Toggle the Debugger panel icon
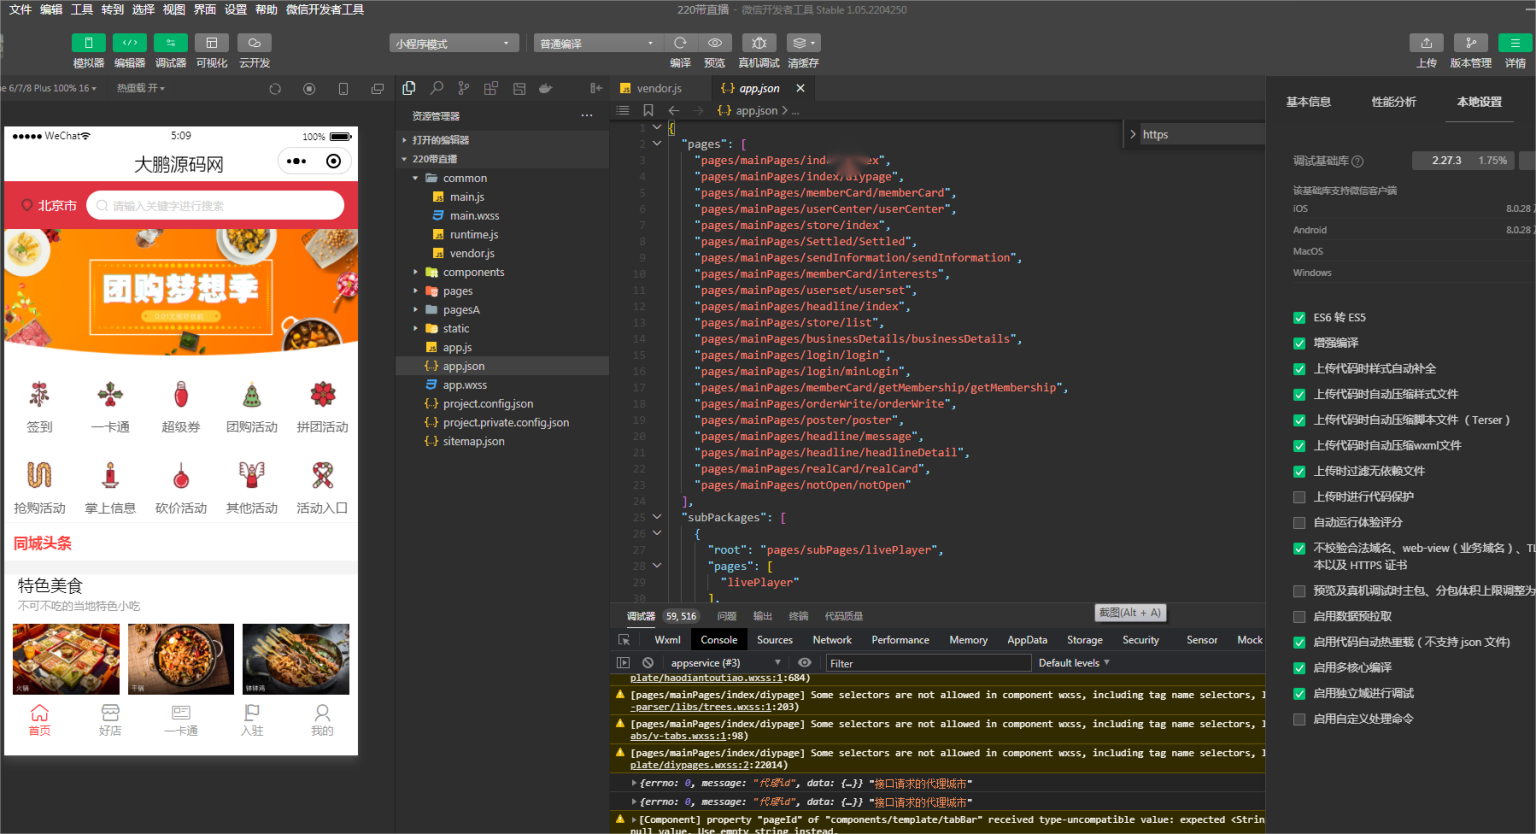The height and width of the screenshot is (834, 1536). 170,43
